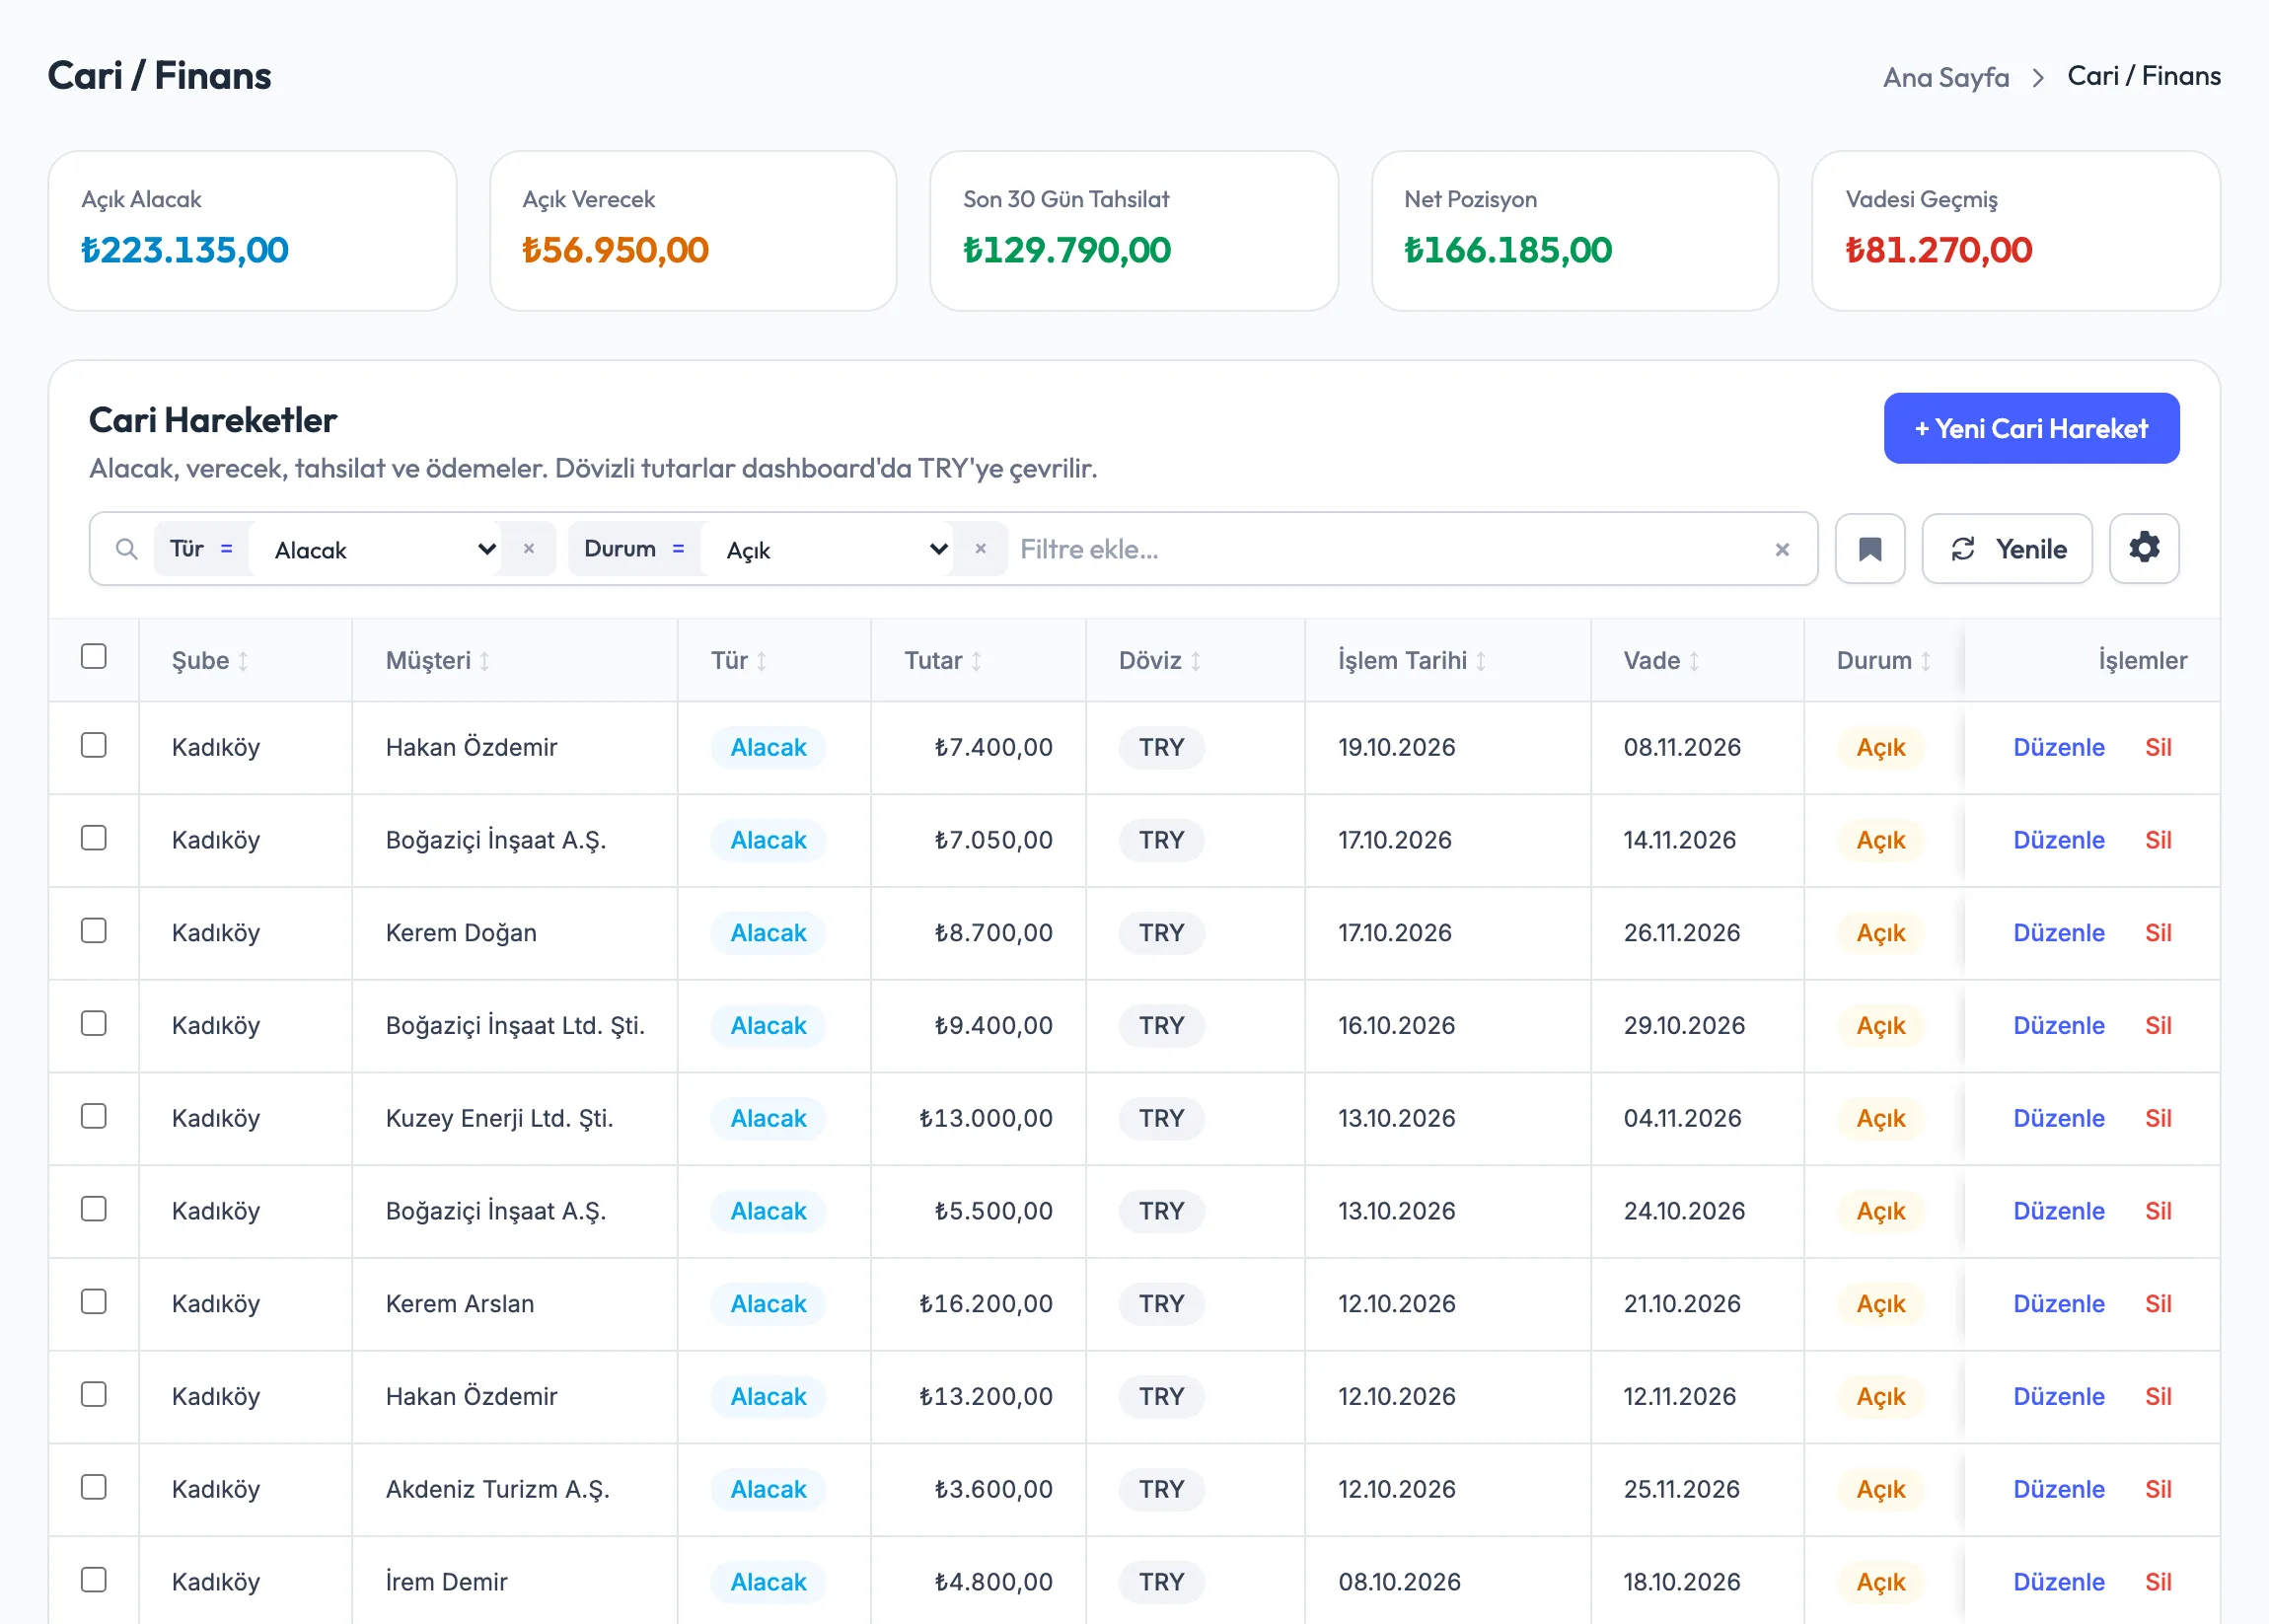The height and width of the screenshot is (1624, 2269).
Task: Click the Durum filter equals operator
Action: click(x=678, y=549)
